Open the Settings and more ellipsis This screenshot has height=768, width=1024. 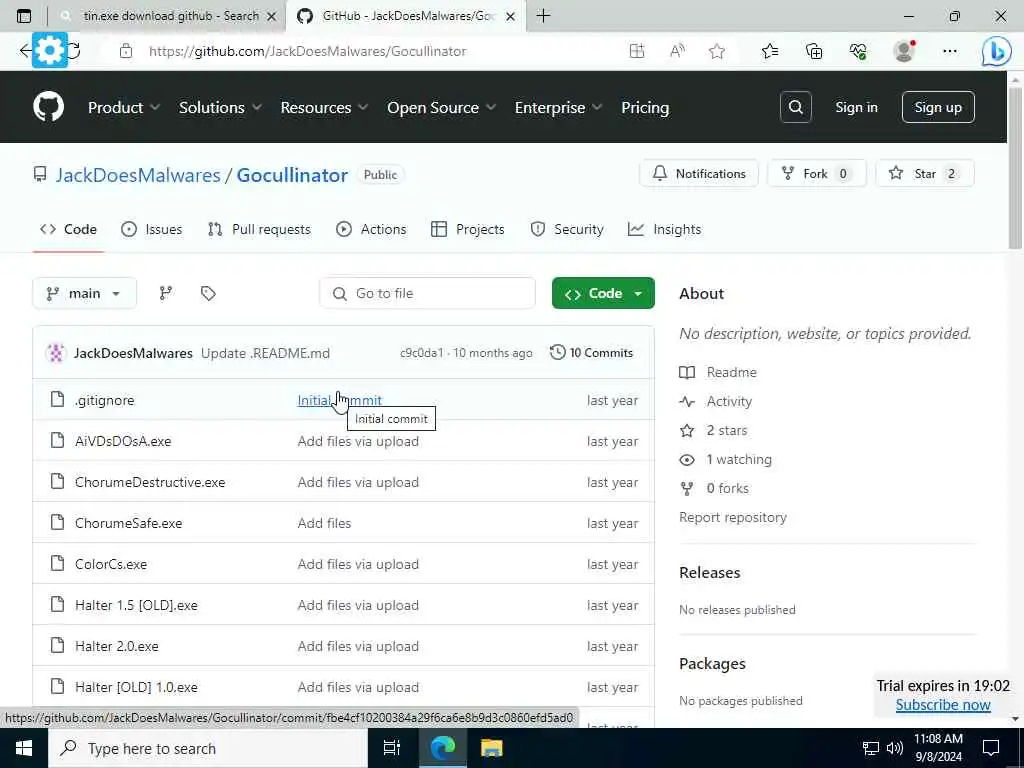pyautogui.click(x=950, y=51)
